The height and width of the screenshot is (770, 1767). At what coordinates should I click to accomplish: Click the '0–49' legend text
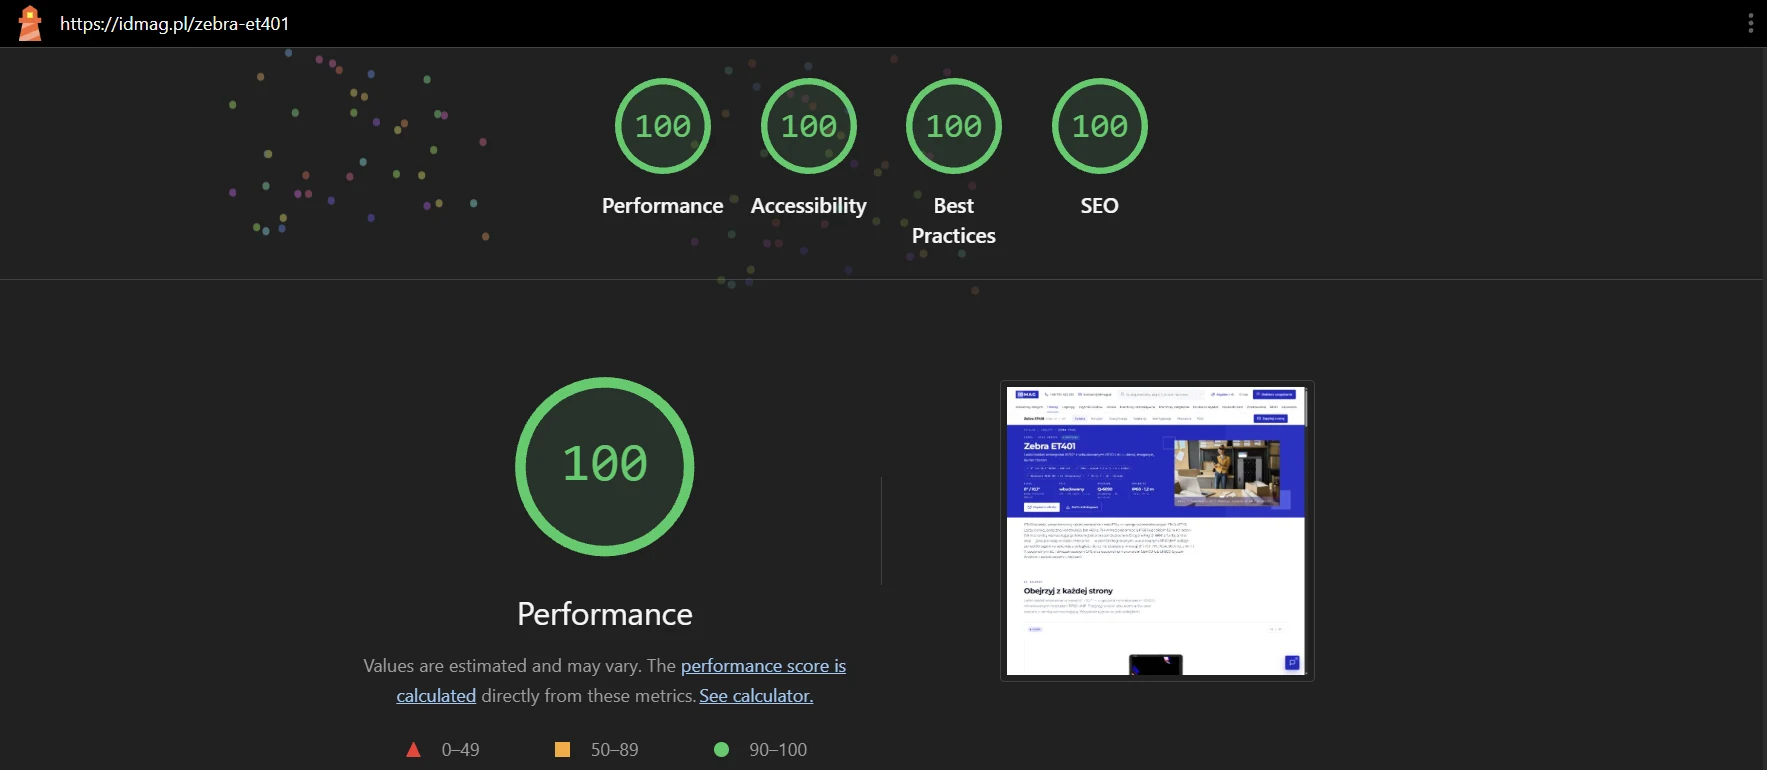tap(460, 750)
